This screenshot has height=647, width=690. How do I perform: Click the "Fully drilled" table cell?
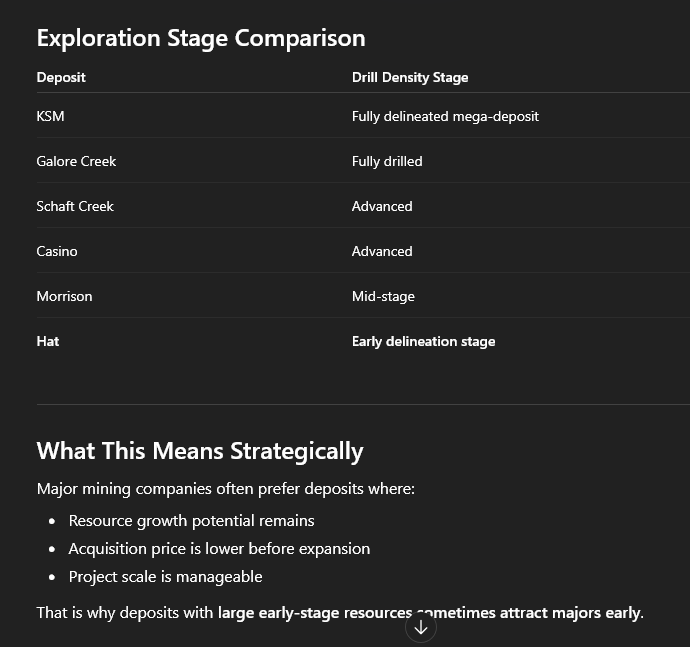387,161
